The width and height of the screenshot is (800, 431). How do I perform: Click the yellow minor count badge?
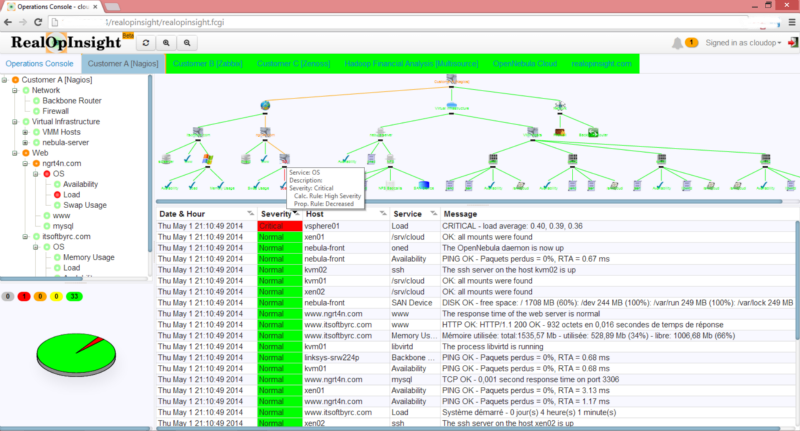(x=57, y=296)
